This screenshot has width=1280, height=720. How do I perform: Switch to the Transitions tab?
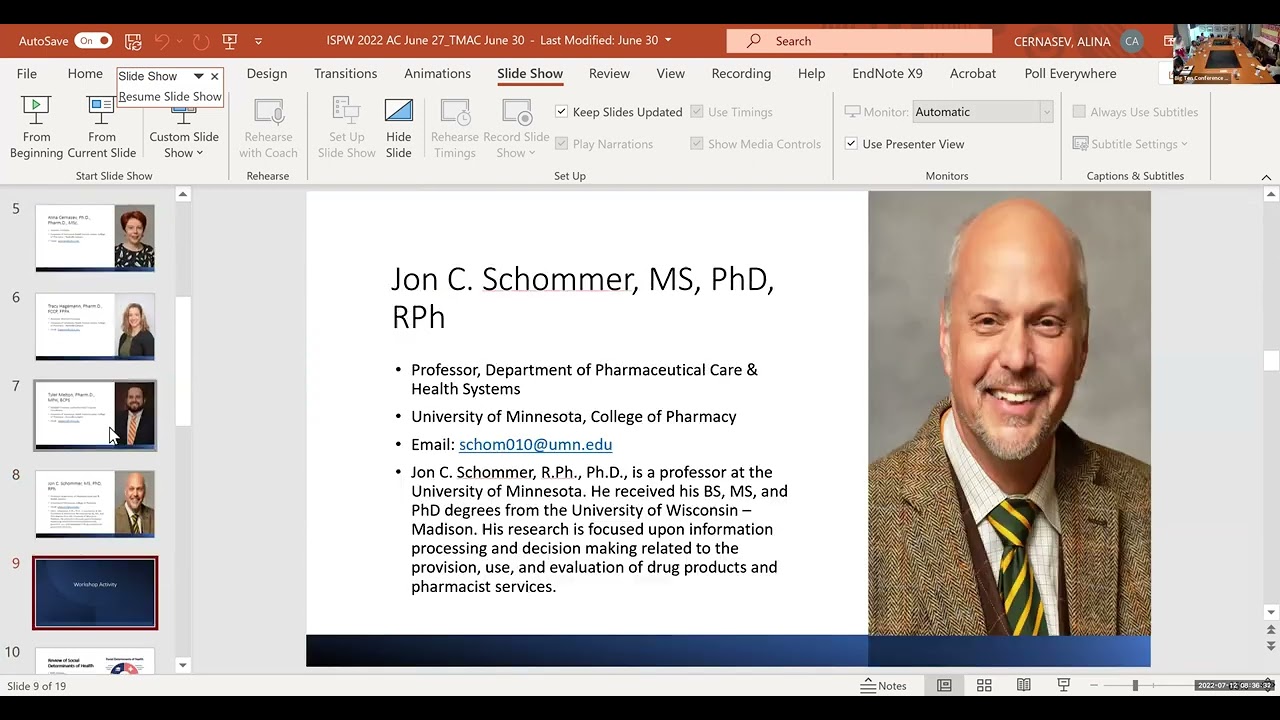(x=345, y=74)
